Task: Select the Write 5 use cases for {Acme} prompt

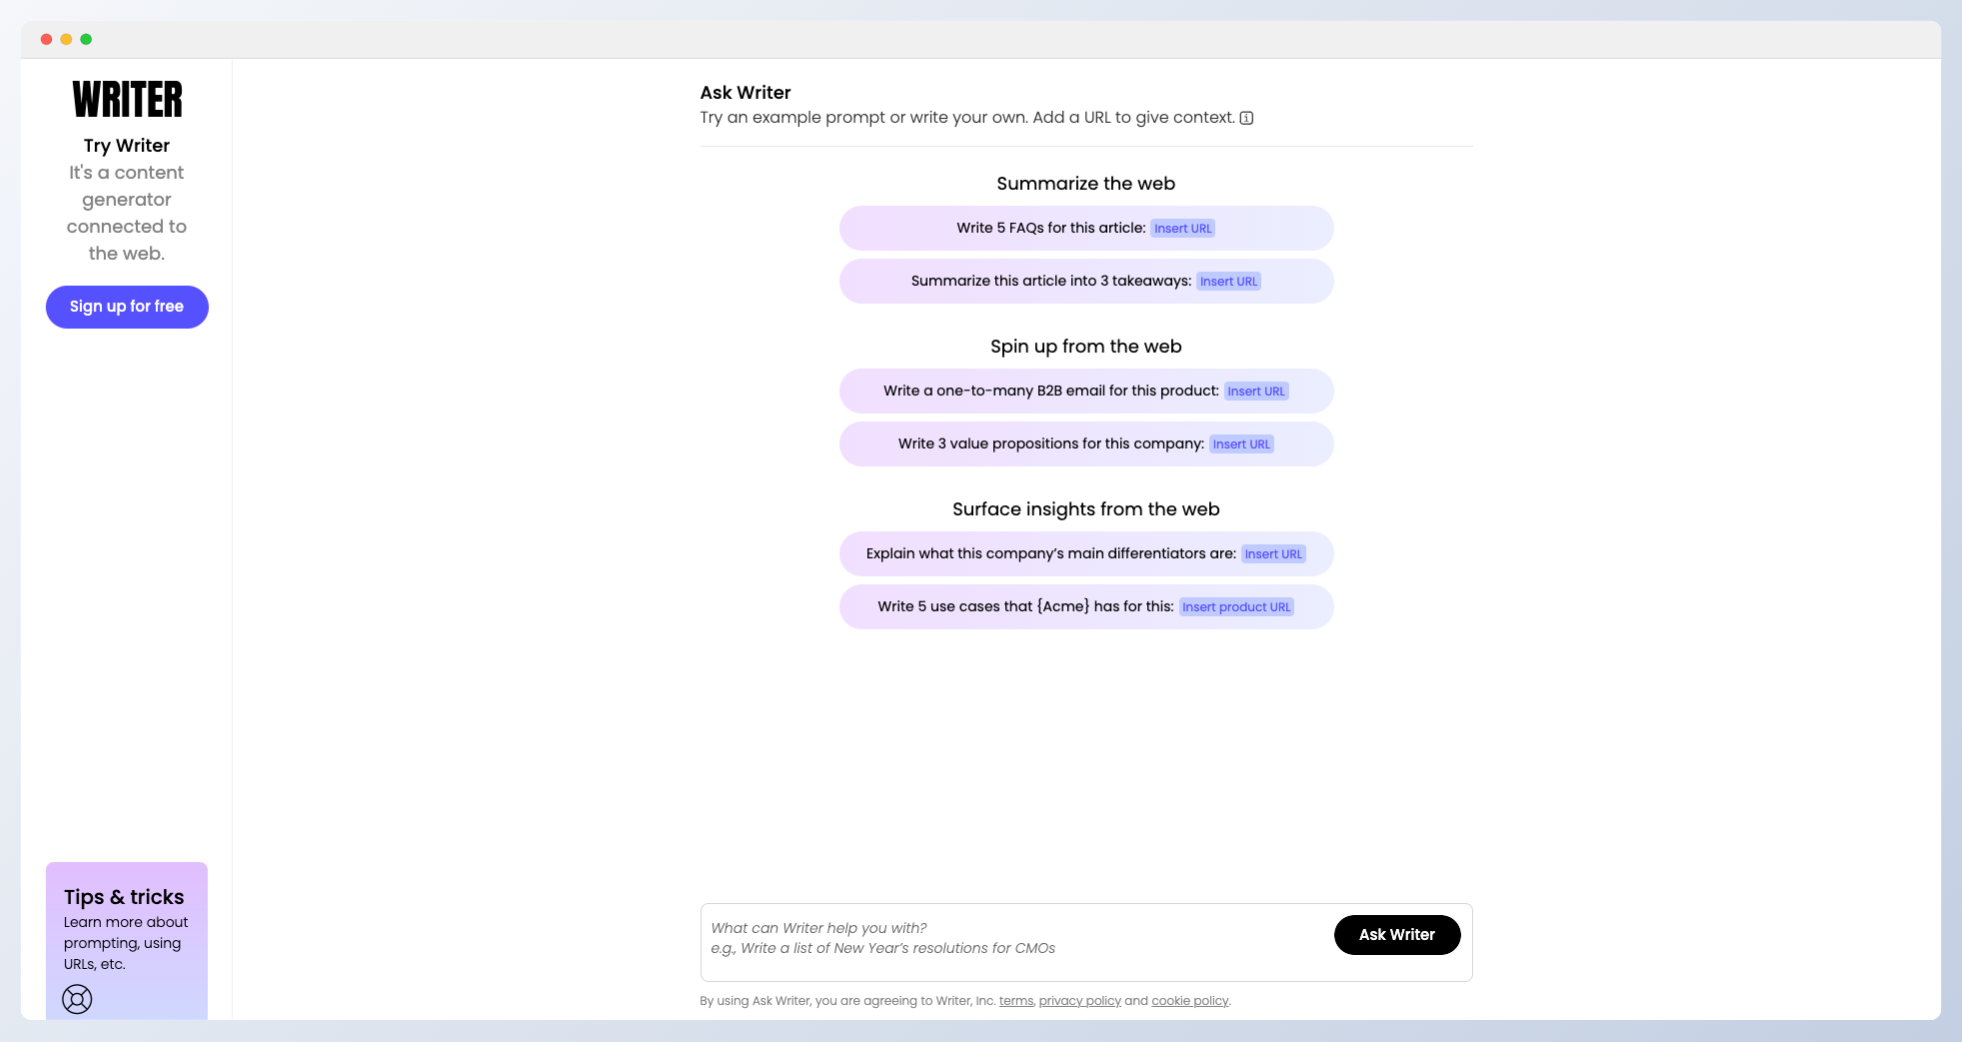Action: coord(1086,607)
